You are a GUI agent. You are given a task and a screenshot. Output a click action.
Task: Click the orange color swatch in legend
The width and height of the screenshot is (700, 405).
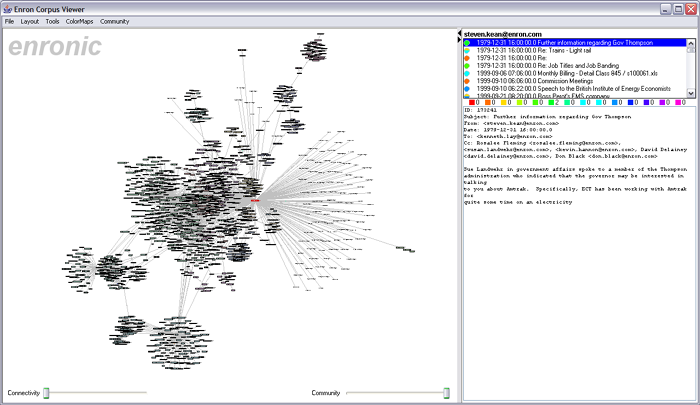[x=488, y=103]
